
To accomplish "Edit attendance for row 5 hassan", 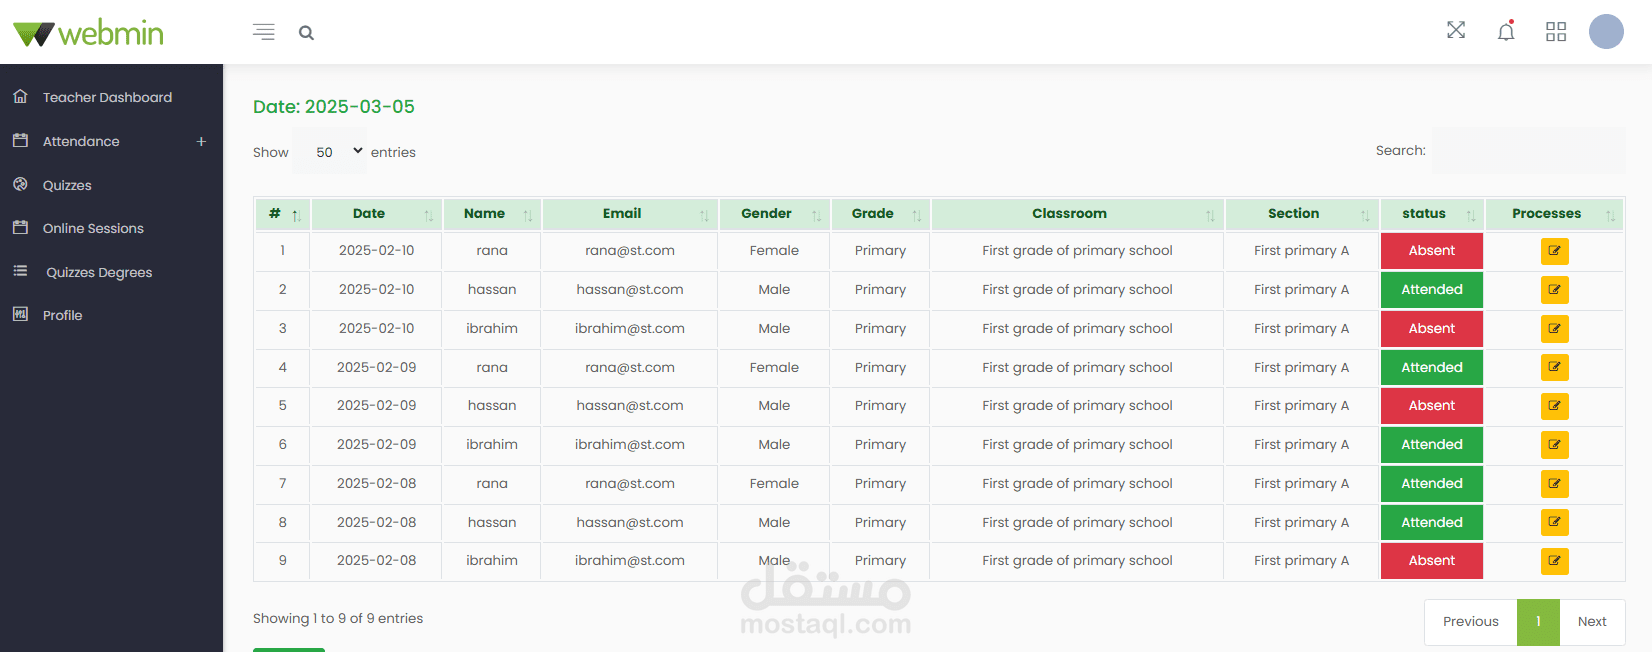I will pos(1555,406).
